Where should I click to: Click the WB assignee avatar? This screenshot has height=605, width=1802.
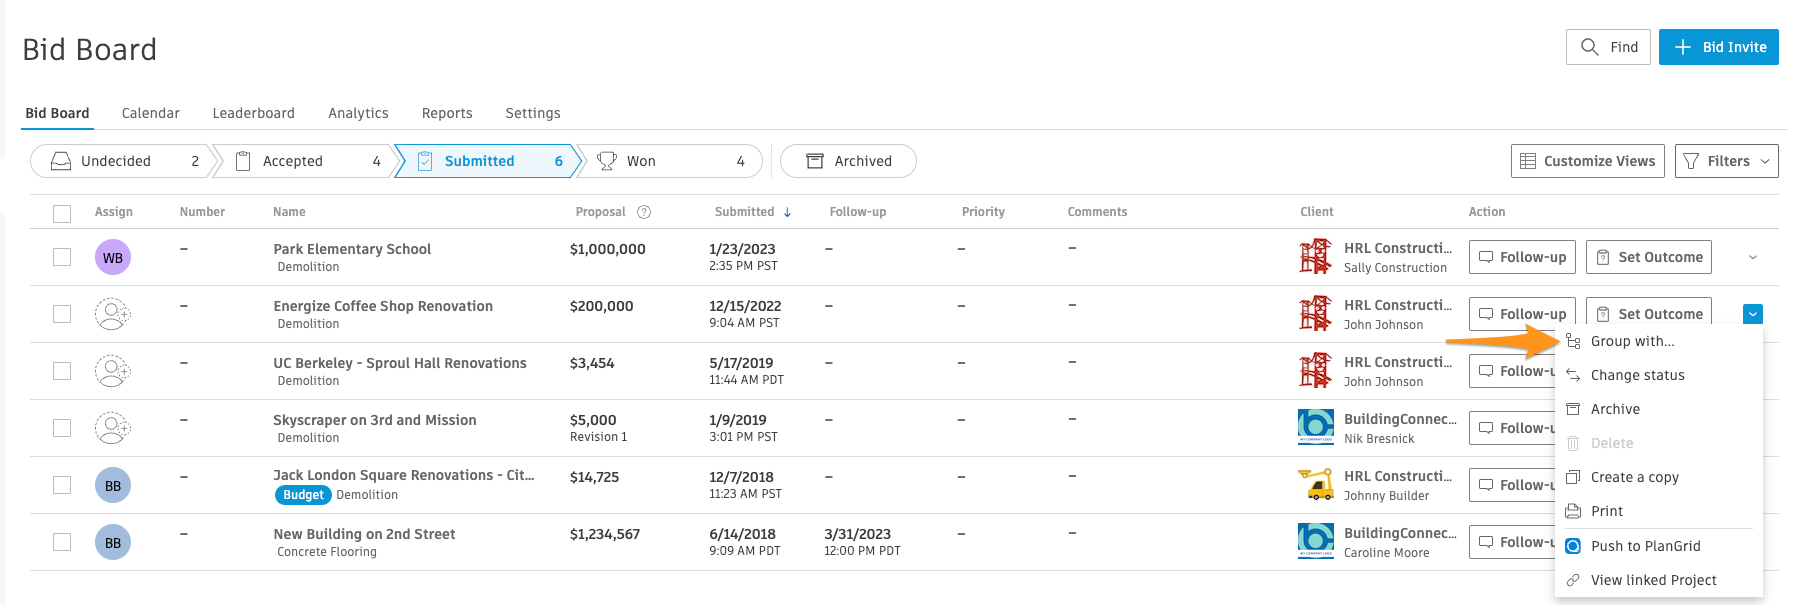pos(113,258)
